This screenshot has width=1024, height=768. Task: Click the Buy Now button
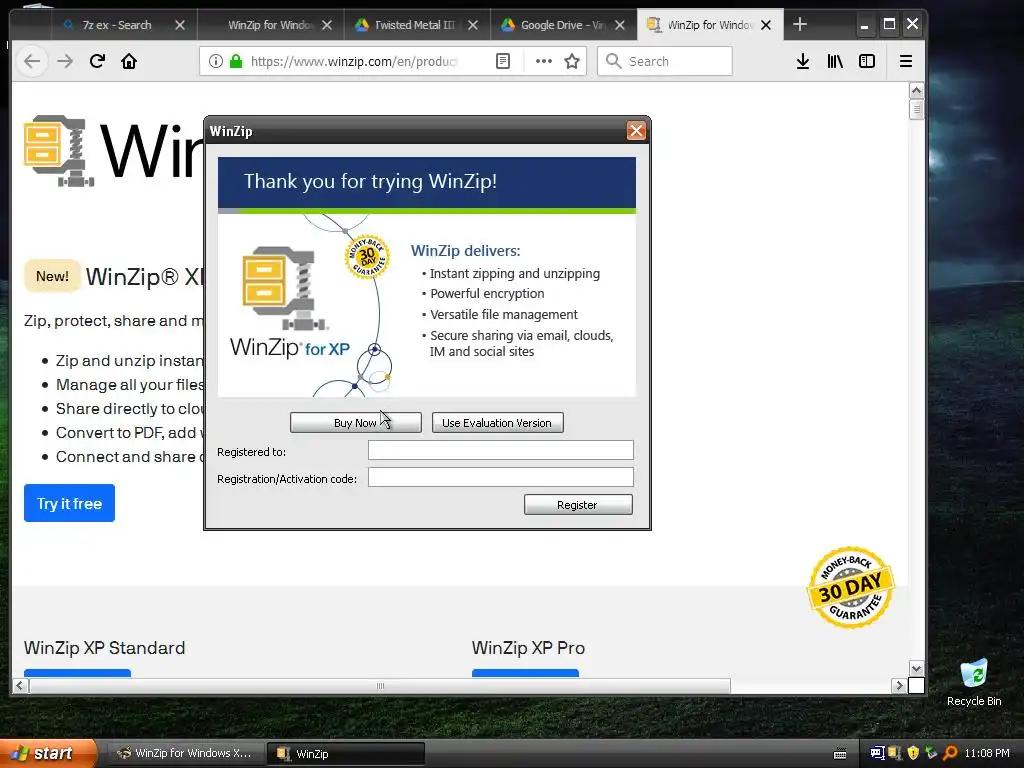pos(355,423)
